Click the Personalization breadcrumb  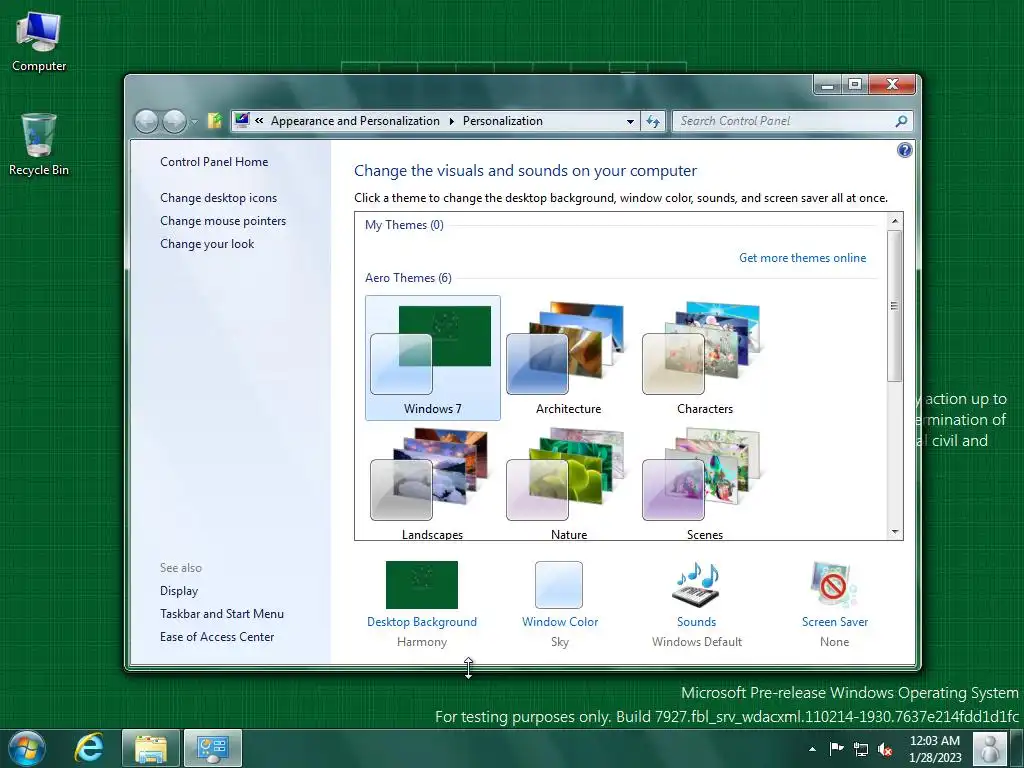(503, 121)
